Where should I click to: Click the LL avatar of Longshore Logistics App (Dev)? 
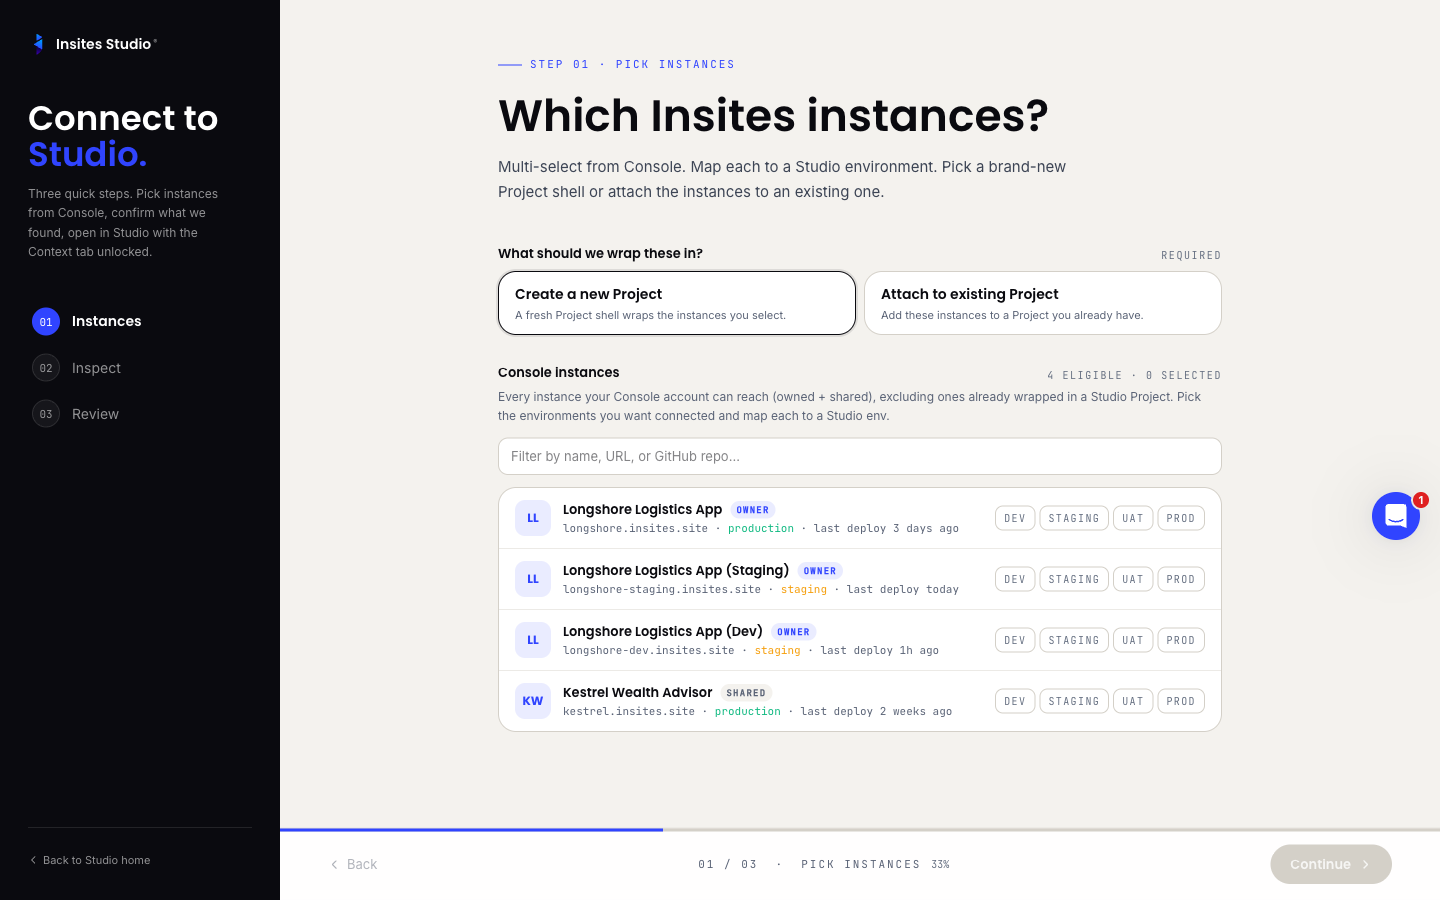(x=533, y=640)
